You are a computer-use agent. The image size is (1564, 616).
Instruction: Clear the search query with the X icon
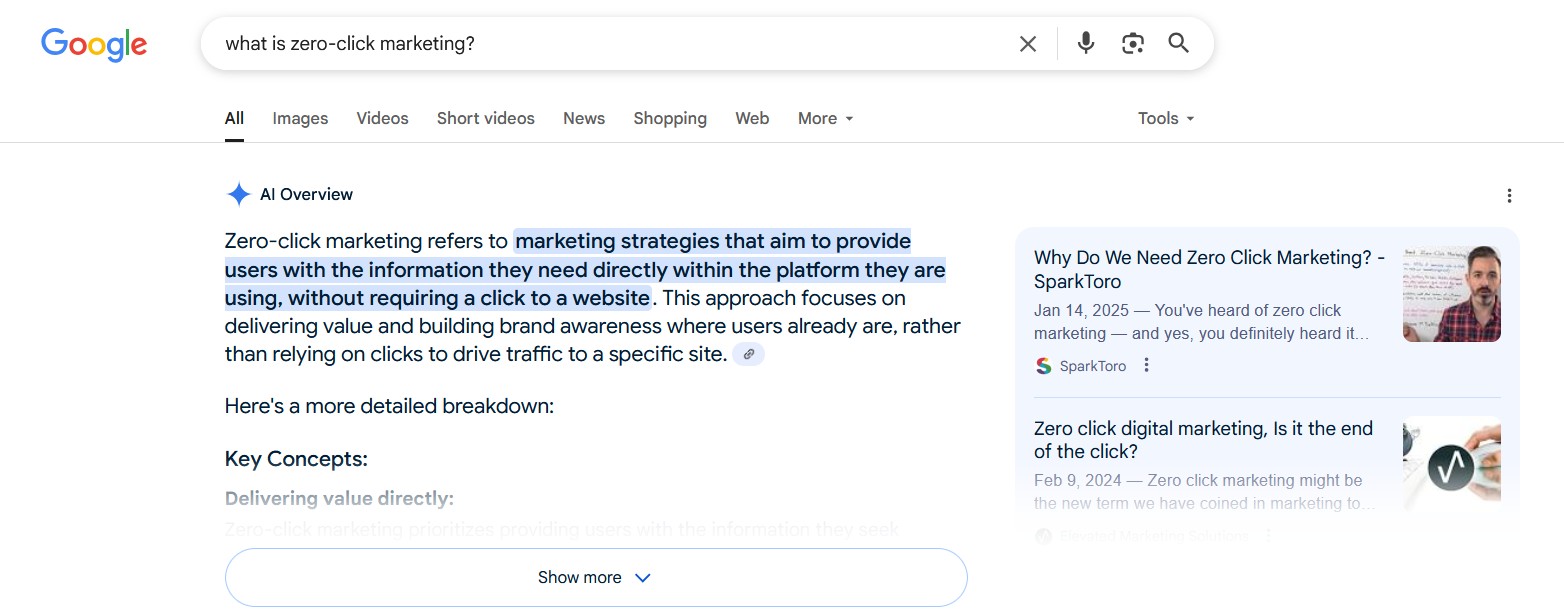point(1028,44)
